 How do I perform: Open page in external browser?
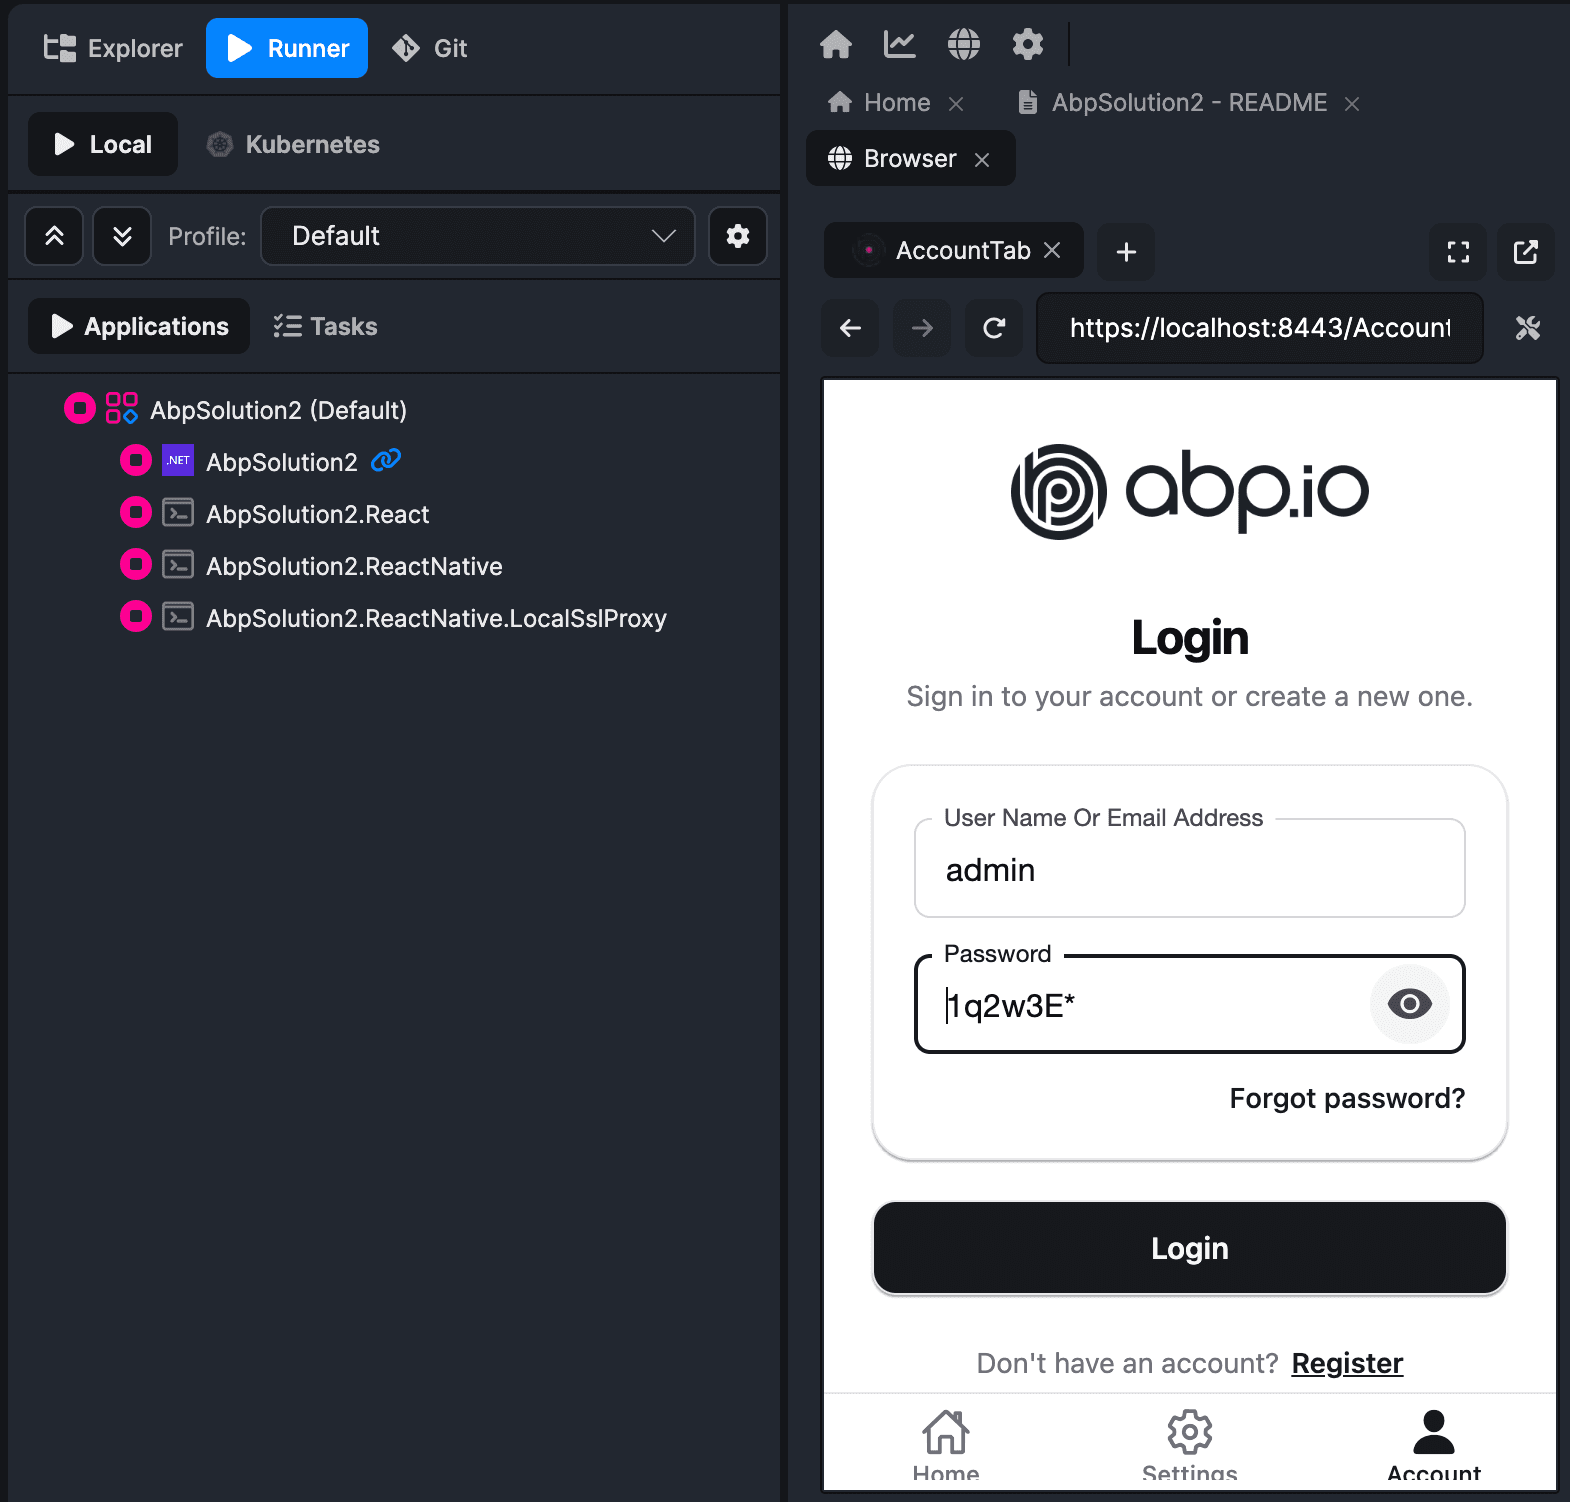[1526, 251]
